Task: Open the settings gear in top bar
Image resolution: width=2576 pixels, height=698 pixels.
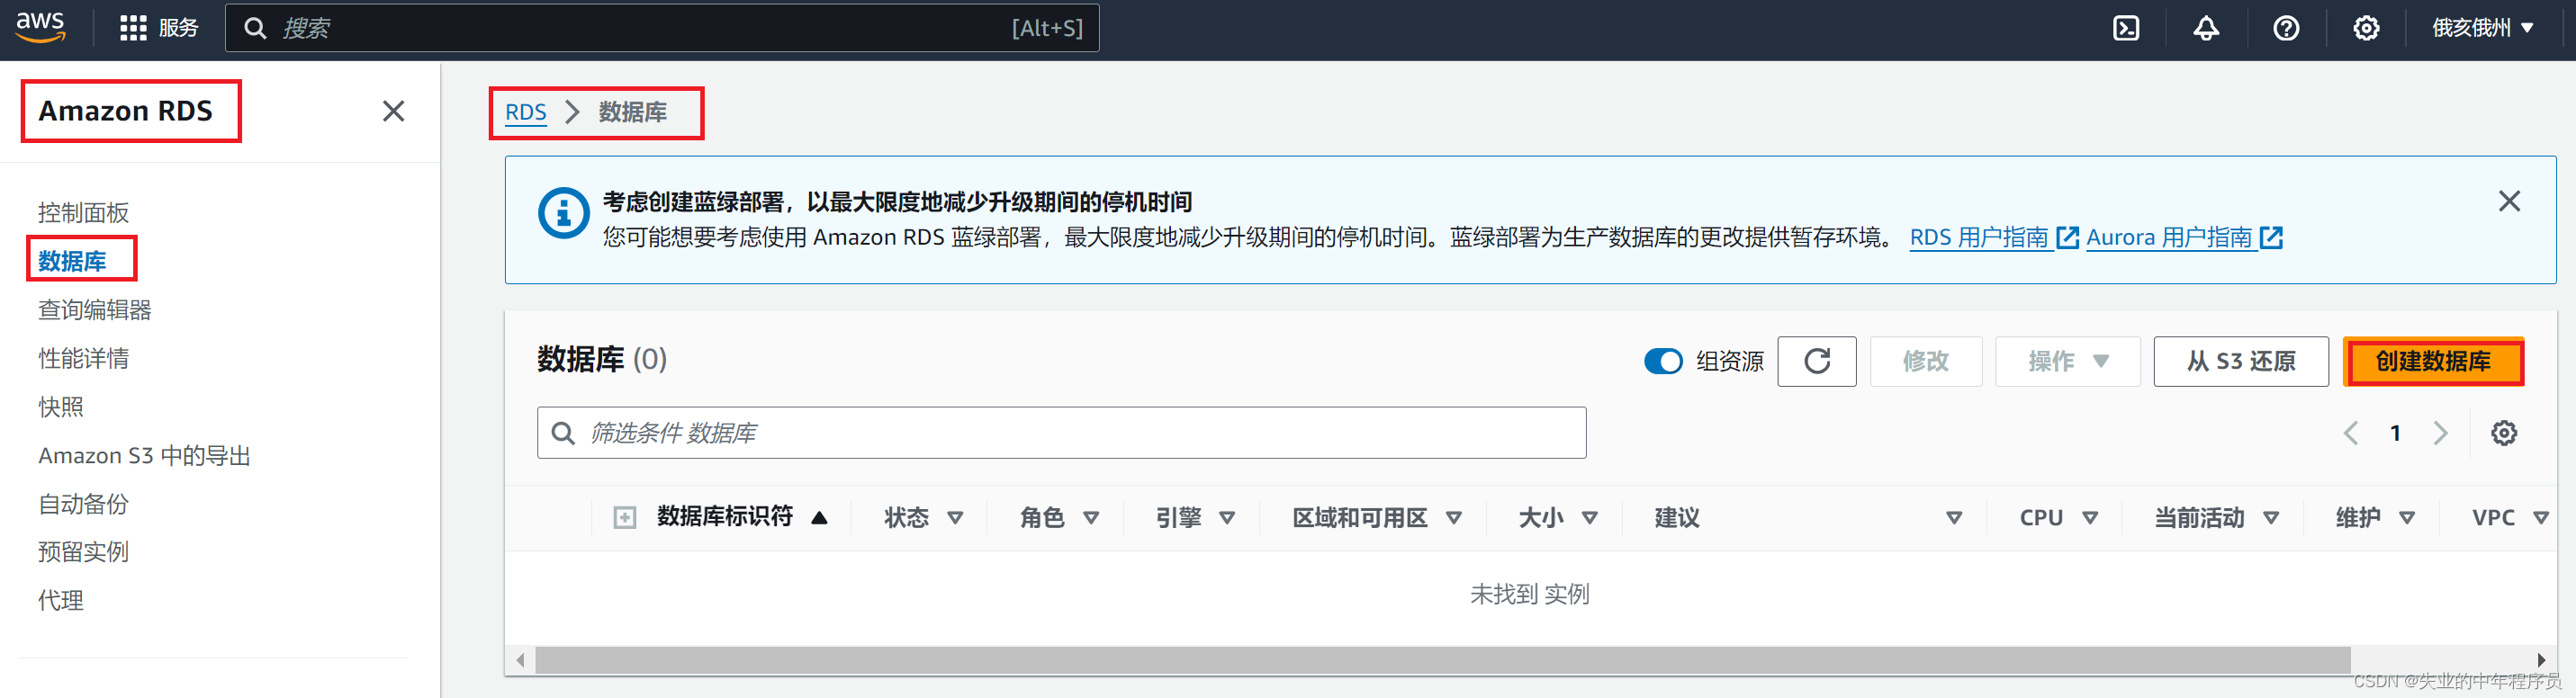Action: click(x=2366, y=28)
